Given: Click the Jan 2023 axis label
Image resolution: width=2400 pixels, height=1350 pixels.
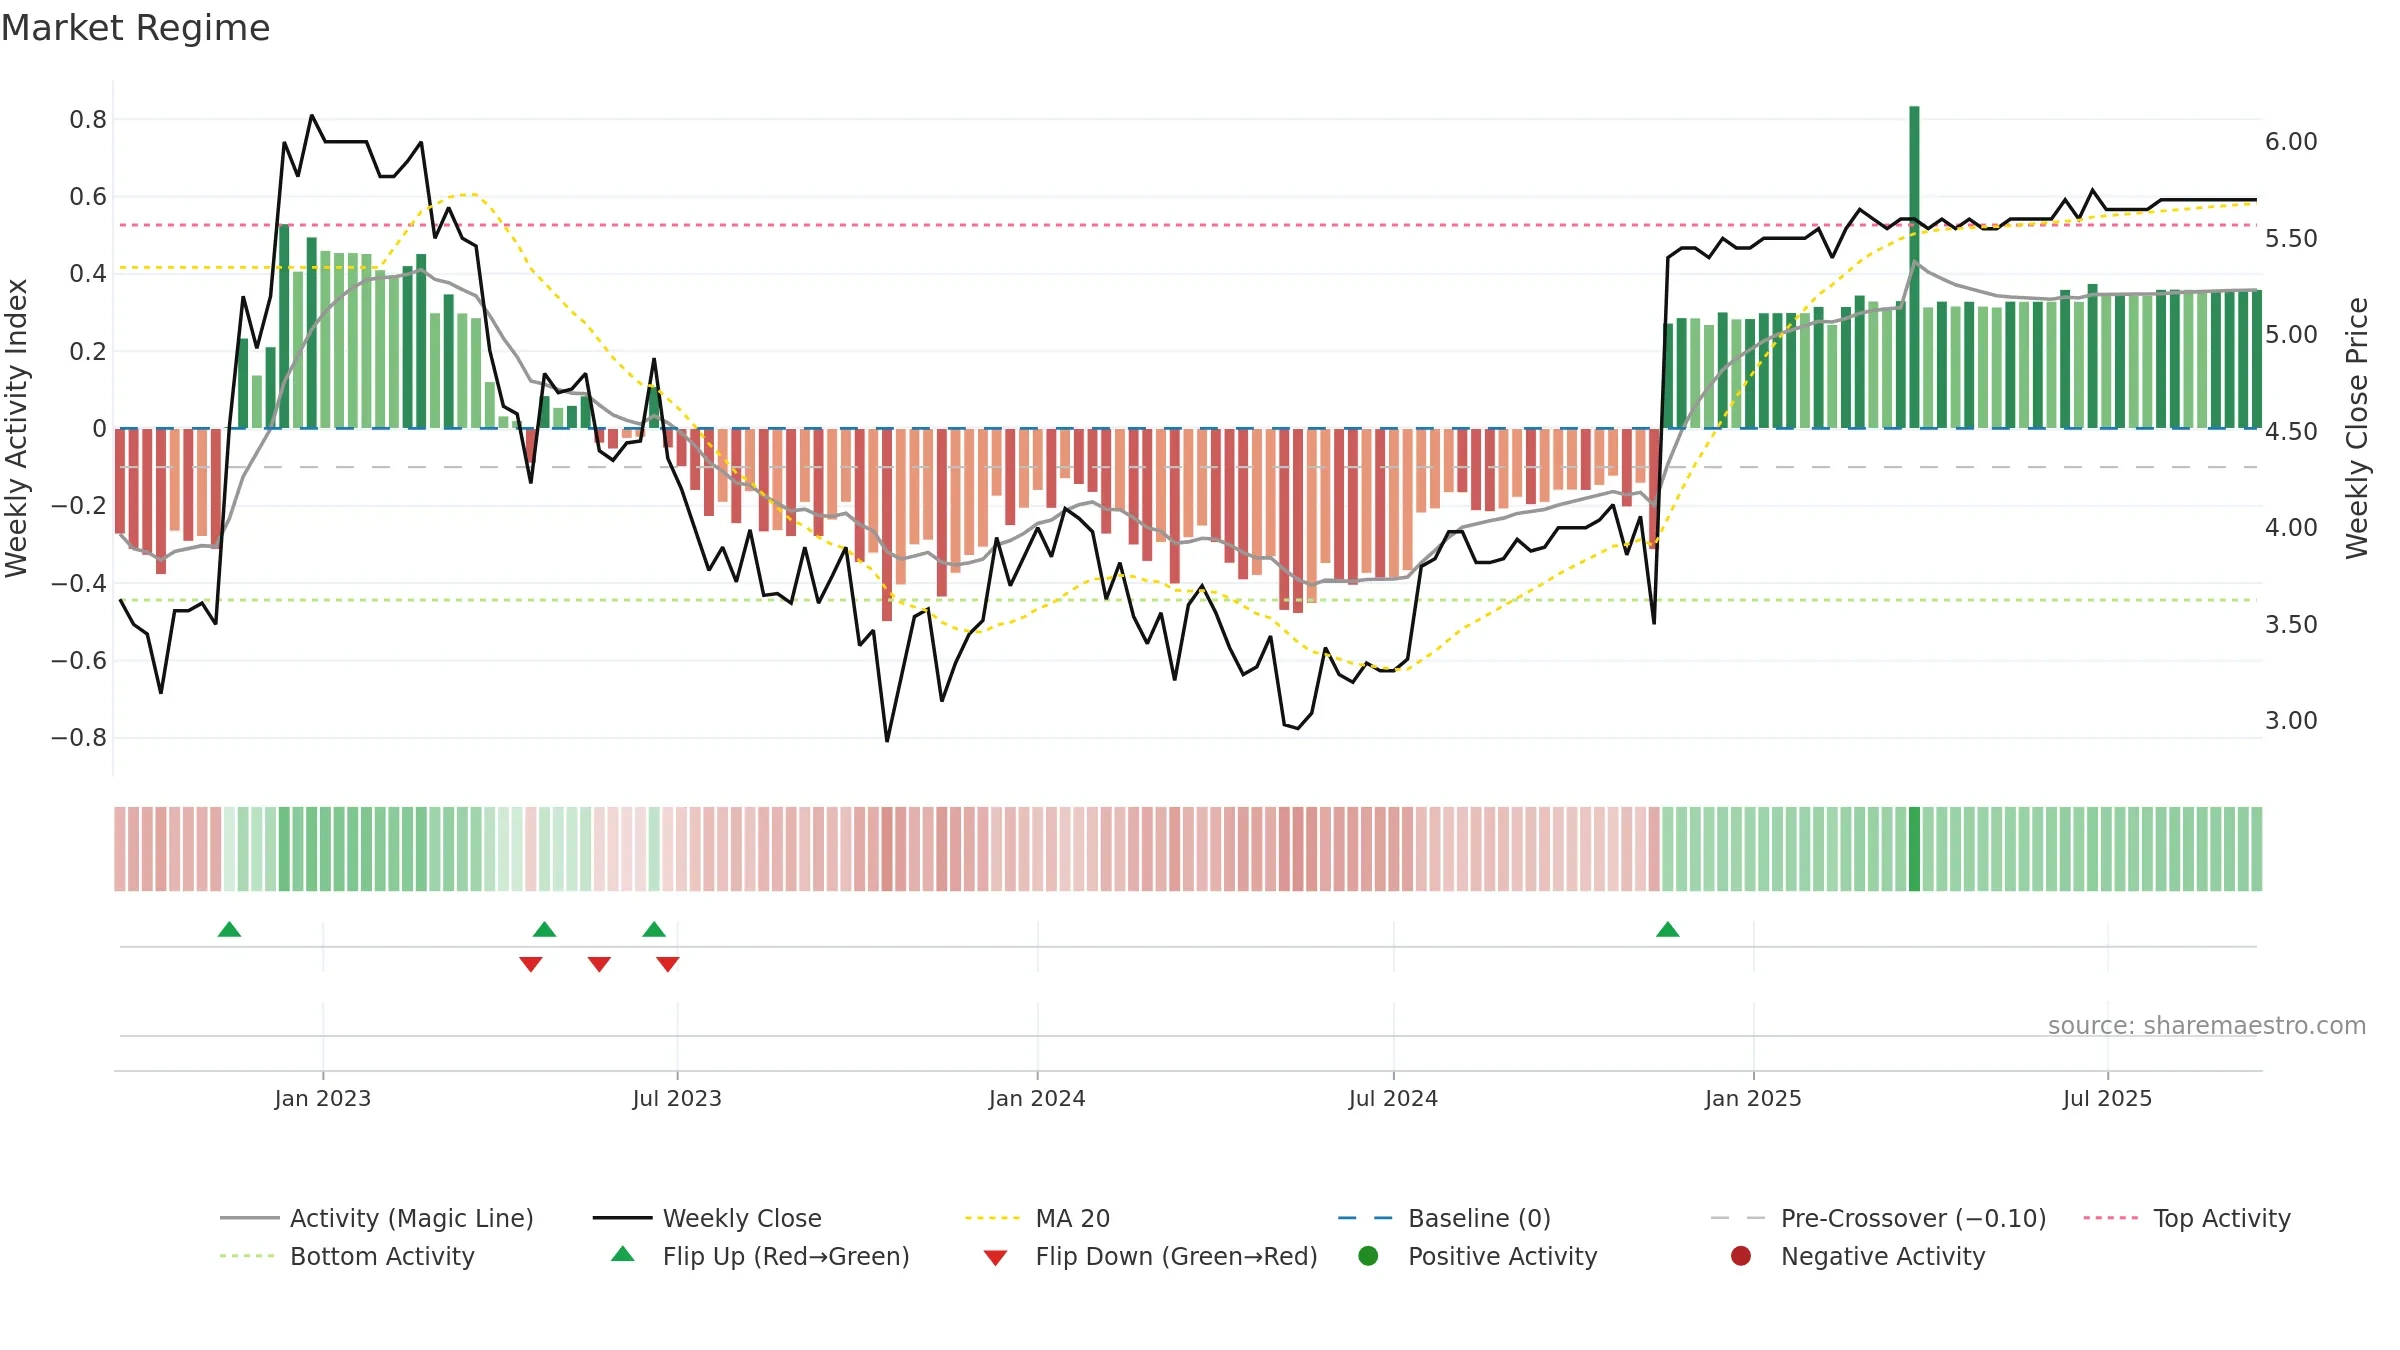Looking at the screenshot, I should (323, 1098).
